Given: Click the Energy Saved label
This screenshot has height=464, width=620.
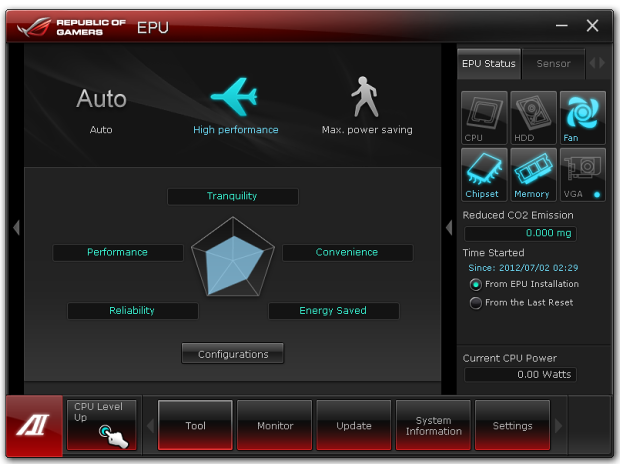Looking at the screenshot, I should point(333,311).
